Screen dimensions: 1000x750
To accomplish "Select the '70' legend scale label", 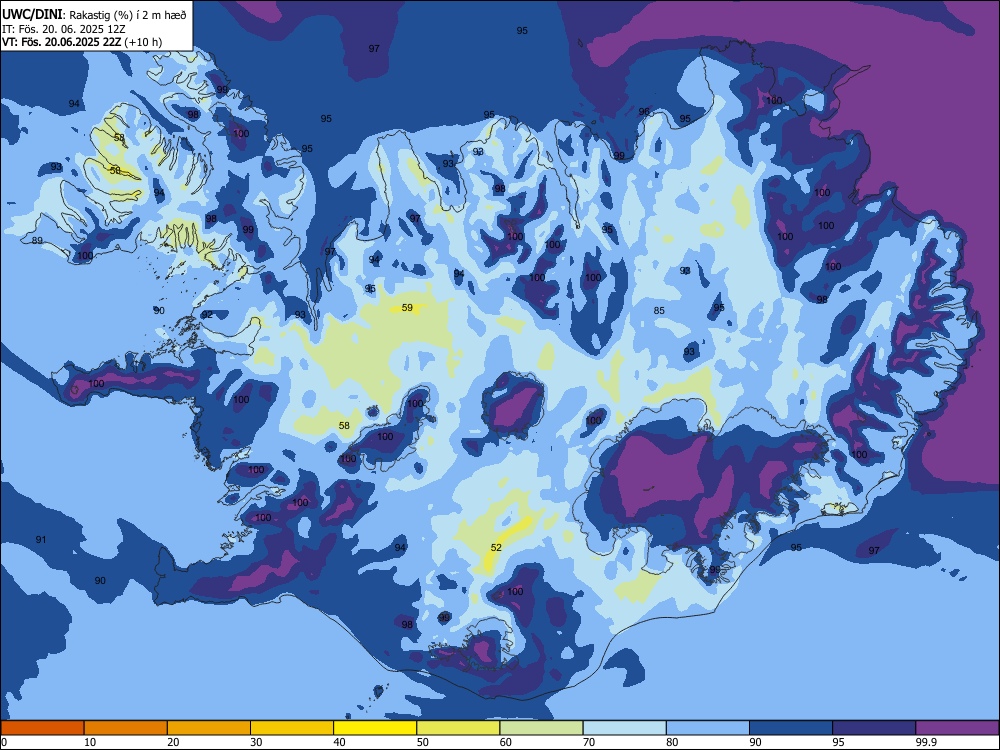I will 589,742.
